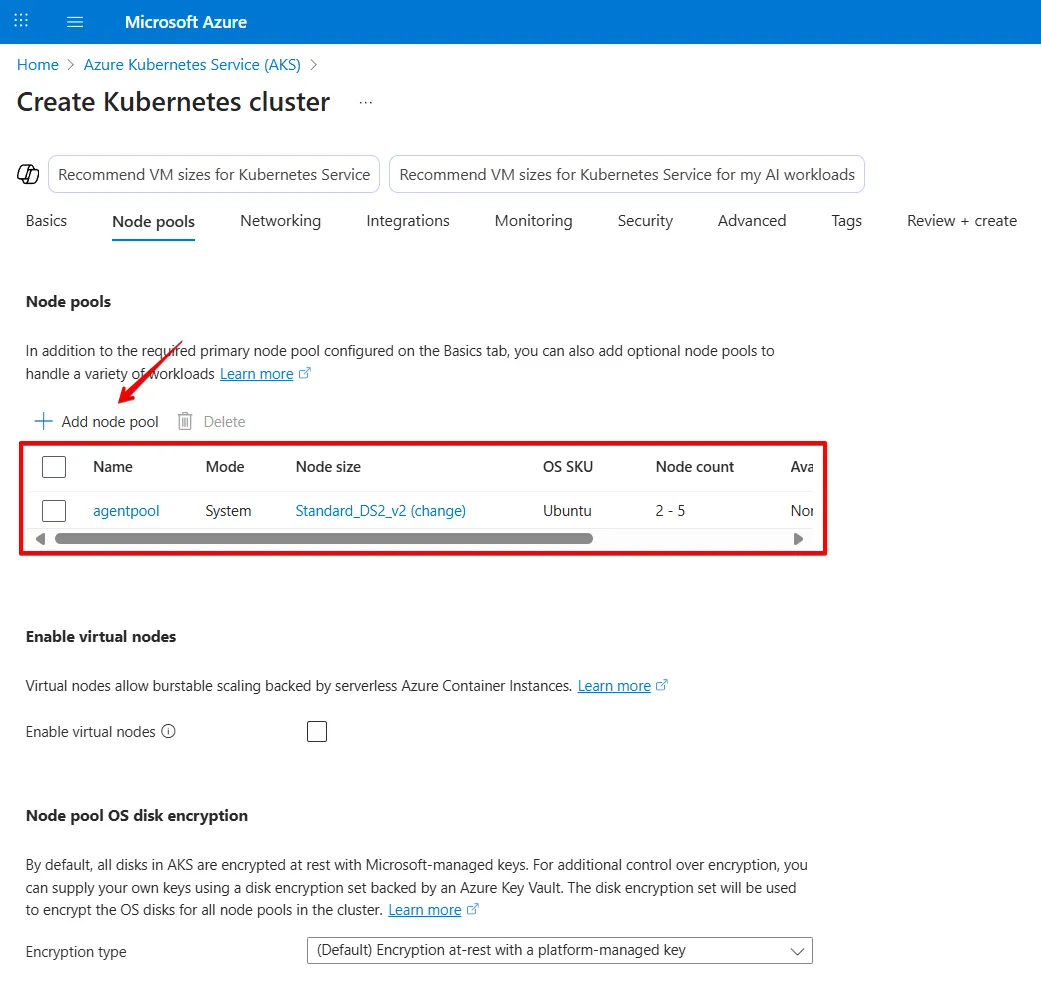
Task: Open the Azure apps grid launcher
Action: tap(21, 21)
